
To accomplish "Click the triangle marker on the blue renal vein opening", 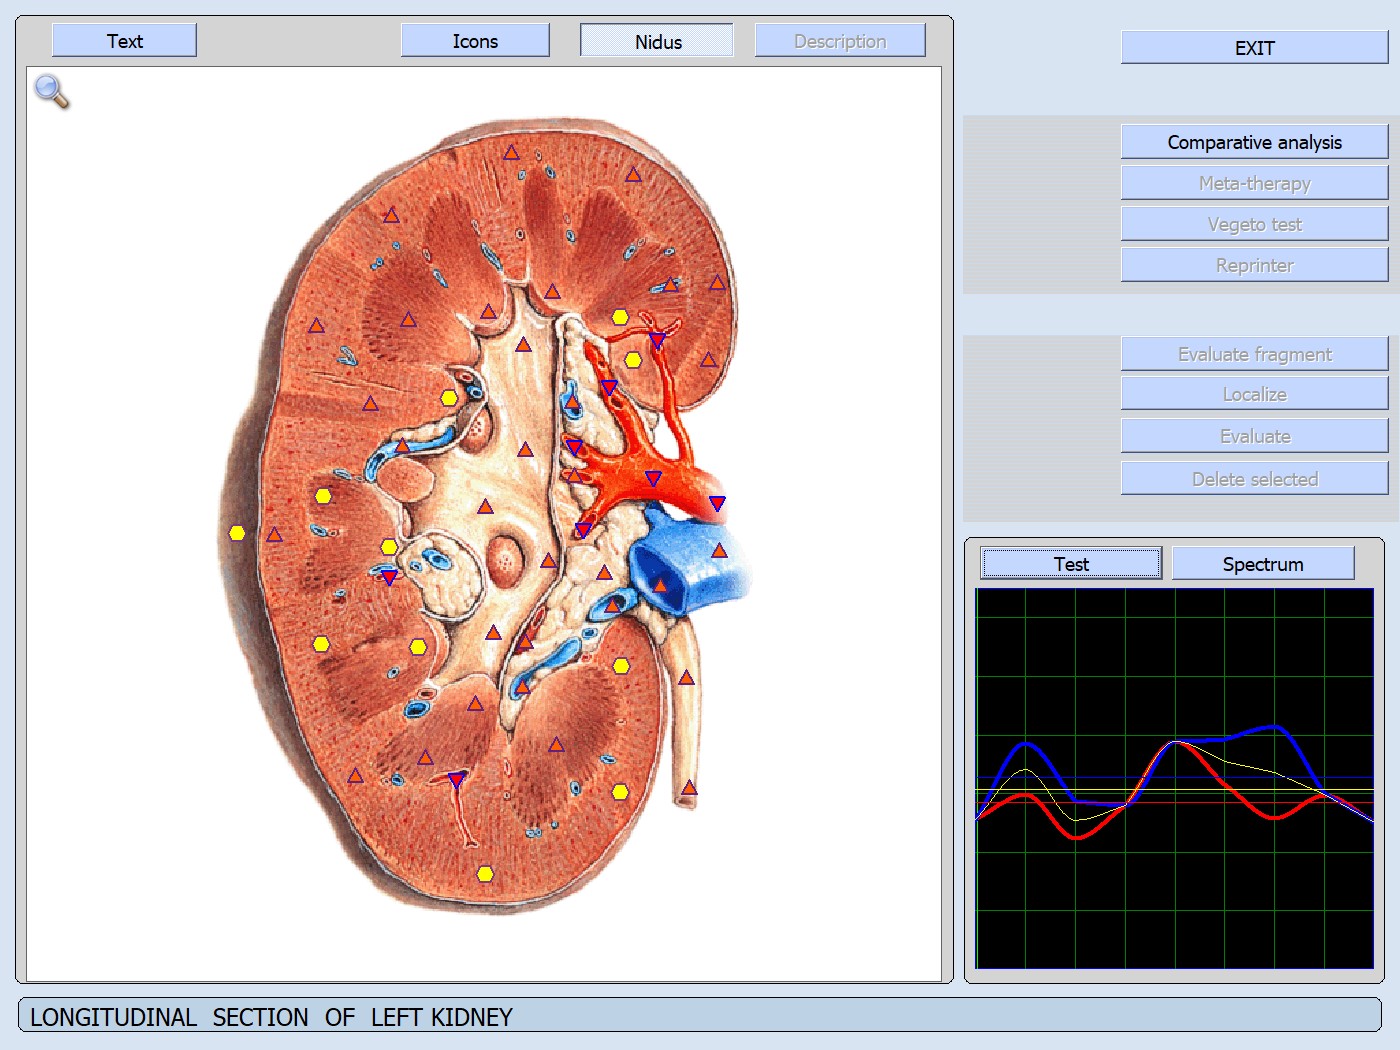I will pyautogui.click(x=660, y=585).
